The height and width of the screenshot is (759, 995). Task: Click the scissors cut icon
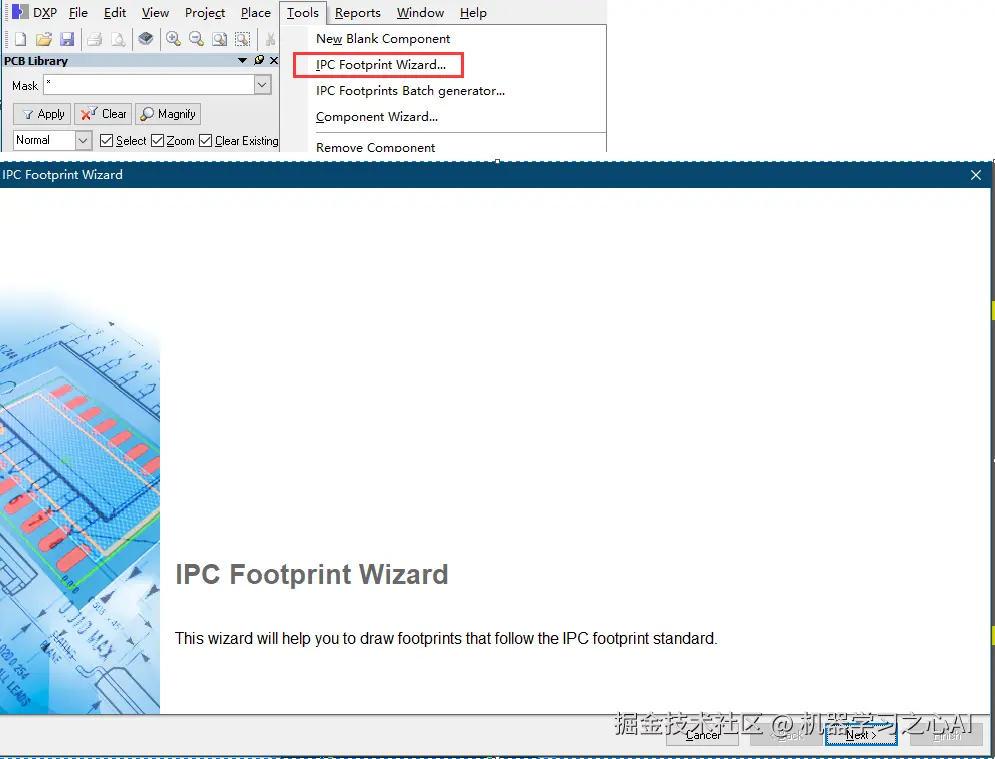[270, 39]
